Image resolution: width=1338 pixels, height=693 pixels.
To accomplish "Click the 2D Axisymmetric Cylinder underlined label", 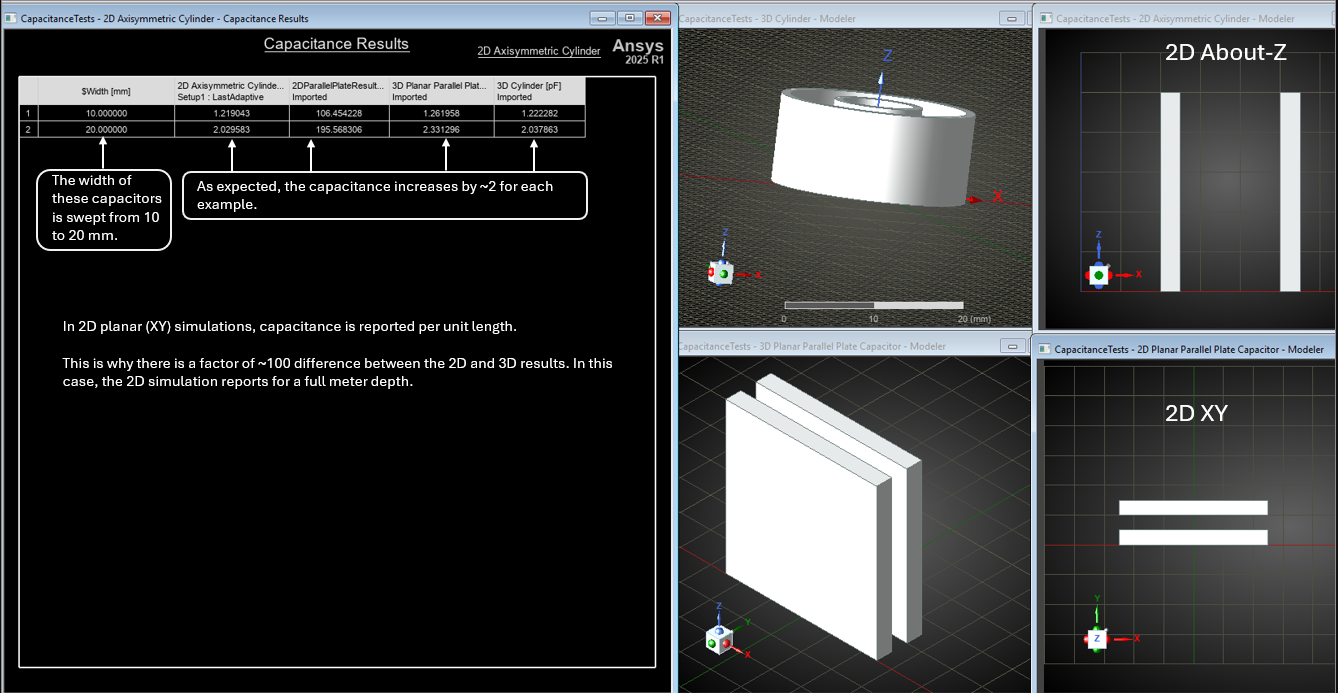I will click(539, 51).
